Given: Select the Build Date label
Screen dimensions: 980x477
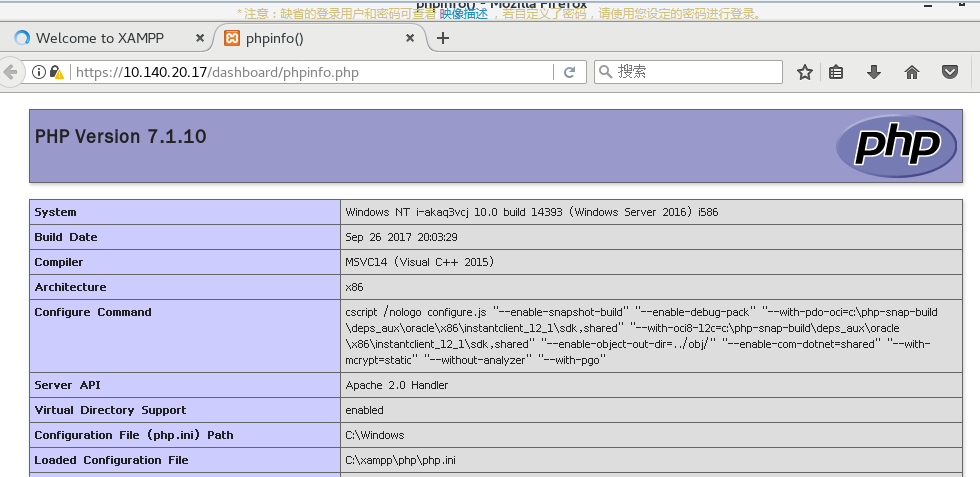Looking at the screenshot, I should pyautogui.click(x=66, y=237).
